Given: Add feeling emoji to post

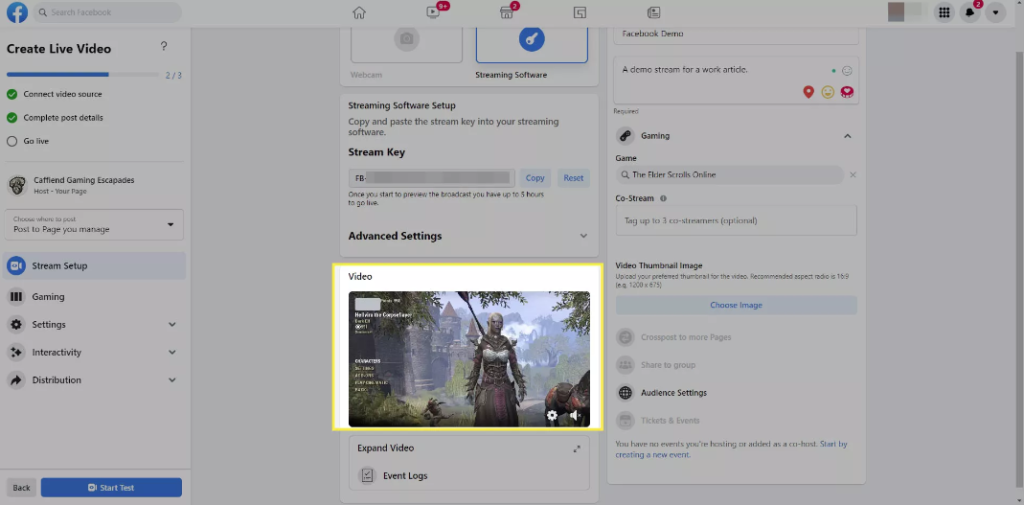Looking at the screenshot, I should point(827,92).
